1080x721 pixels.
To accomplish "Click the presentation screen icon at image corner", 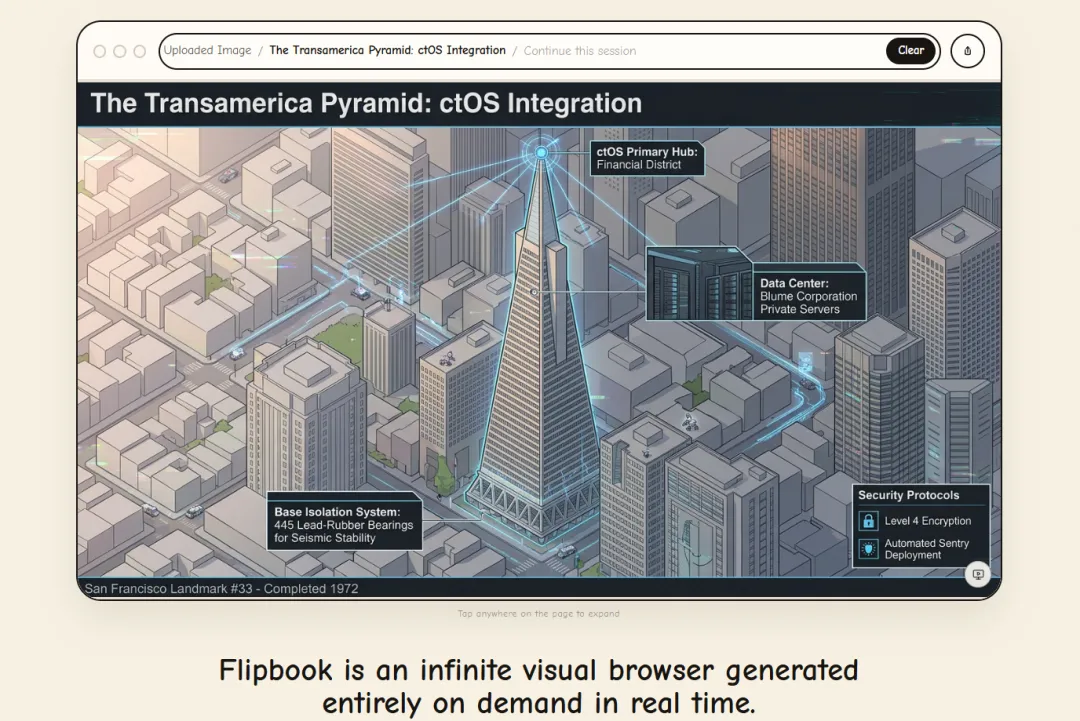I will [x=977, y=574].
